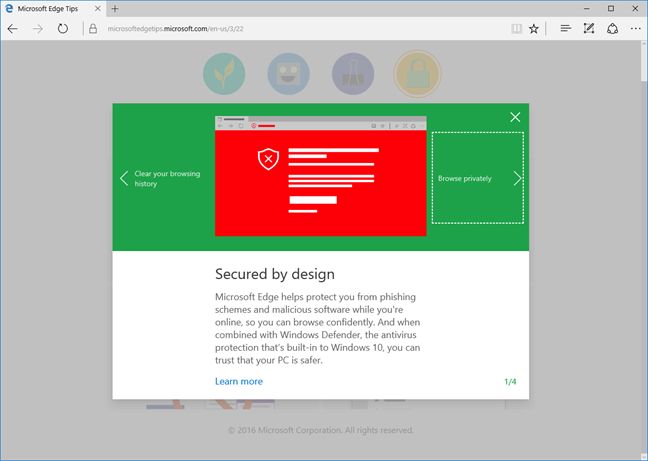Open the More actions ellipsis menu
This screenshot has width=648, height=461.
point(636,29)
